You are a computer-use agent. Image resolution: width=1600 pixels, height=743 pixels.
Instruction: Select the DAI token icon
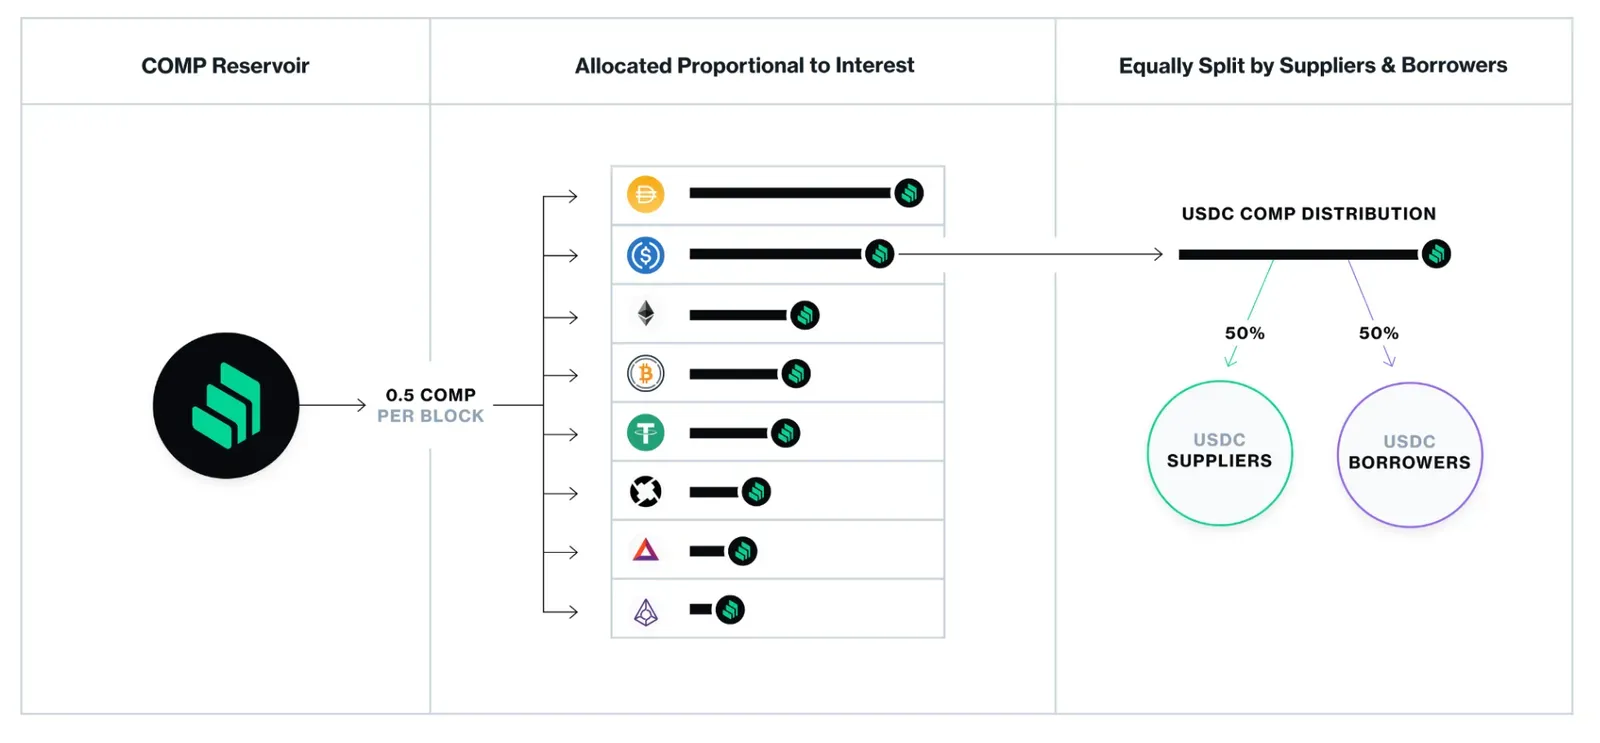646,194
